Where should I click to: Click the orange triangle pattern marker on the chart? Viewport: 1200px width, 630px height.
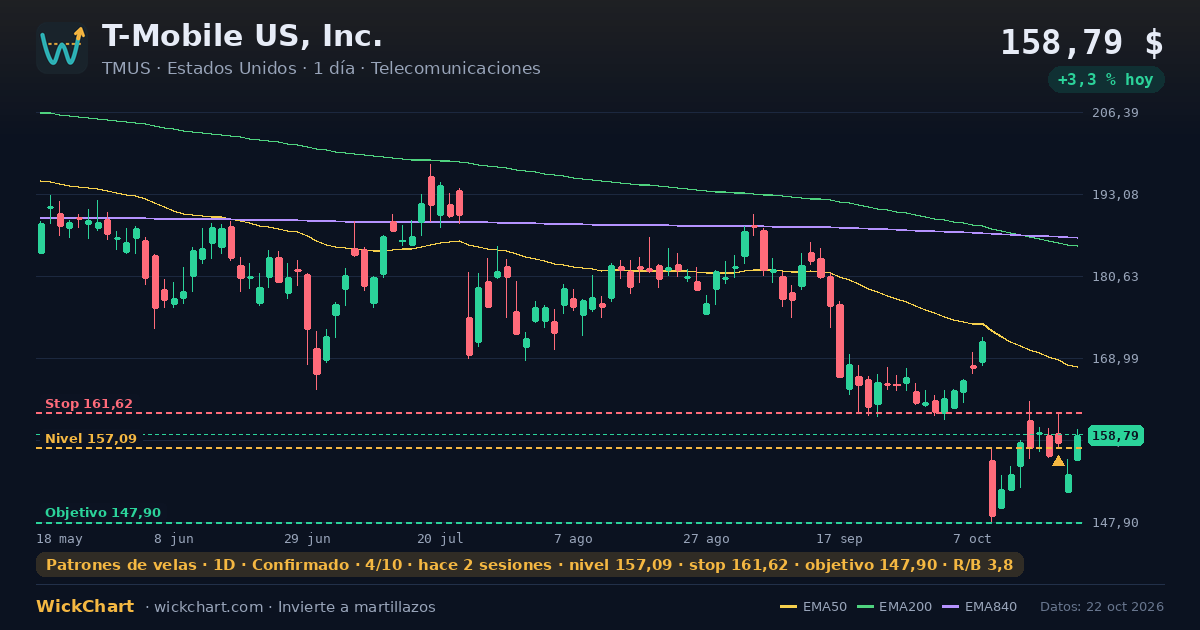click(1058, 461)
